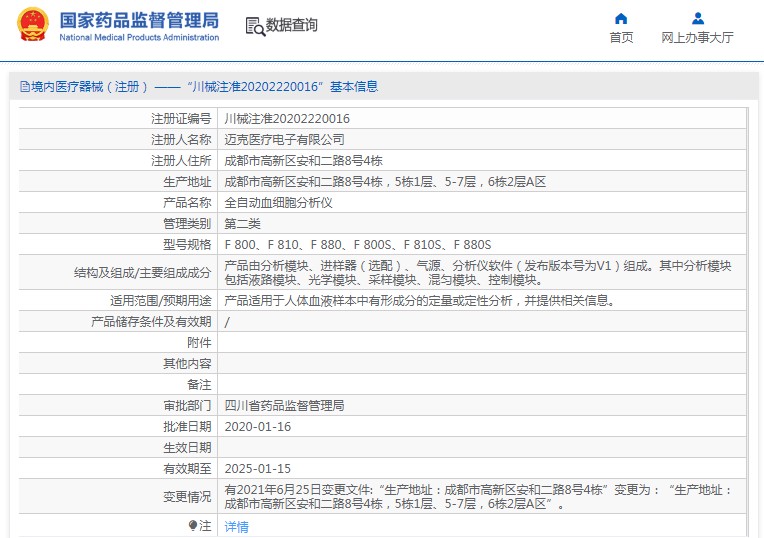Click the 变更情况 label
Viewport: 764px width, 538px height.
click(187, 497)
